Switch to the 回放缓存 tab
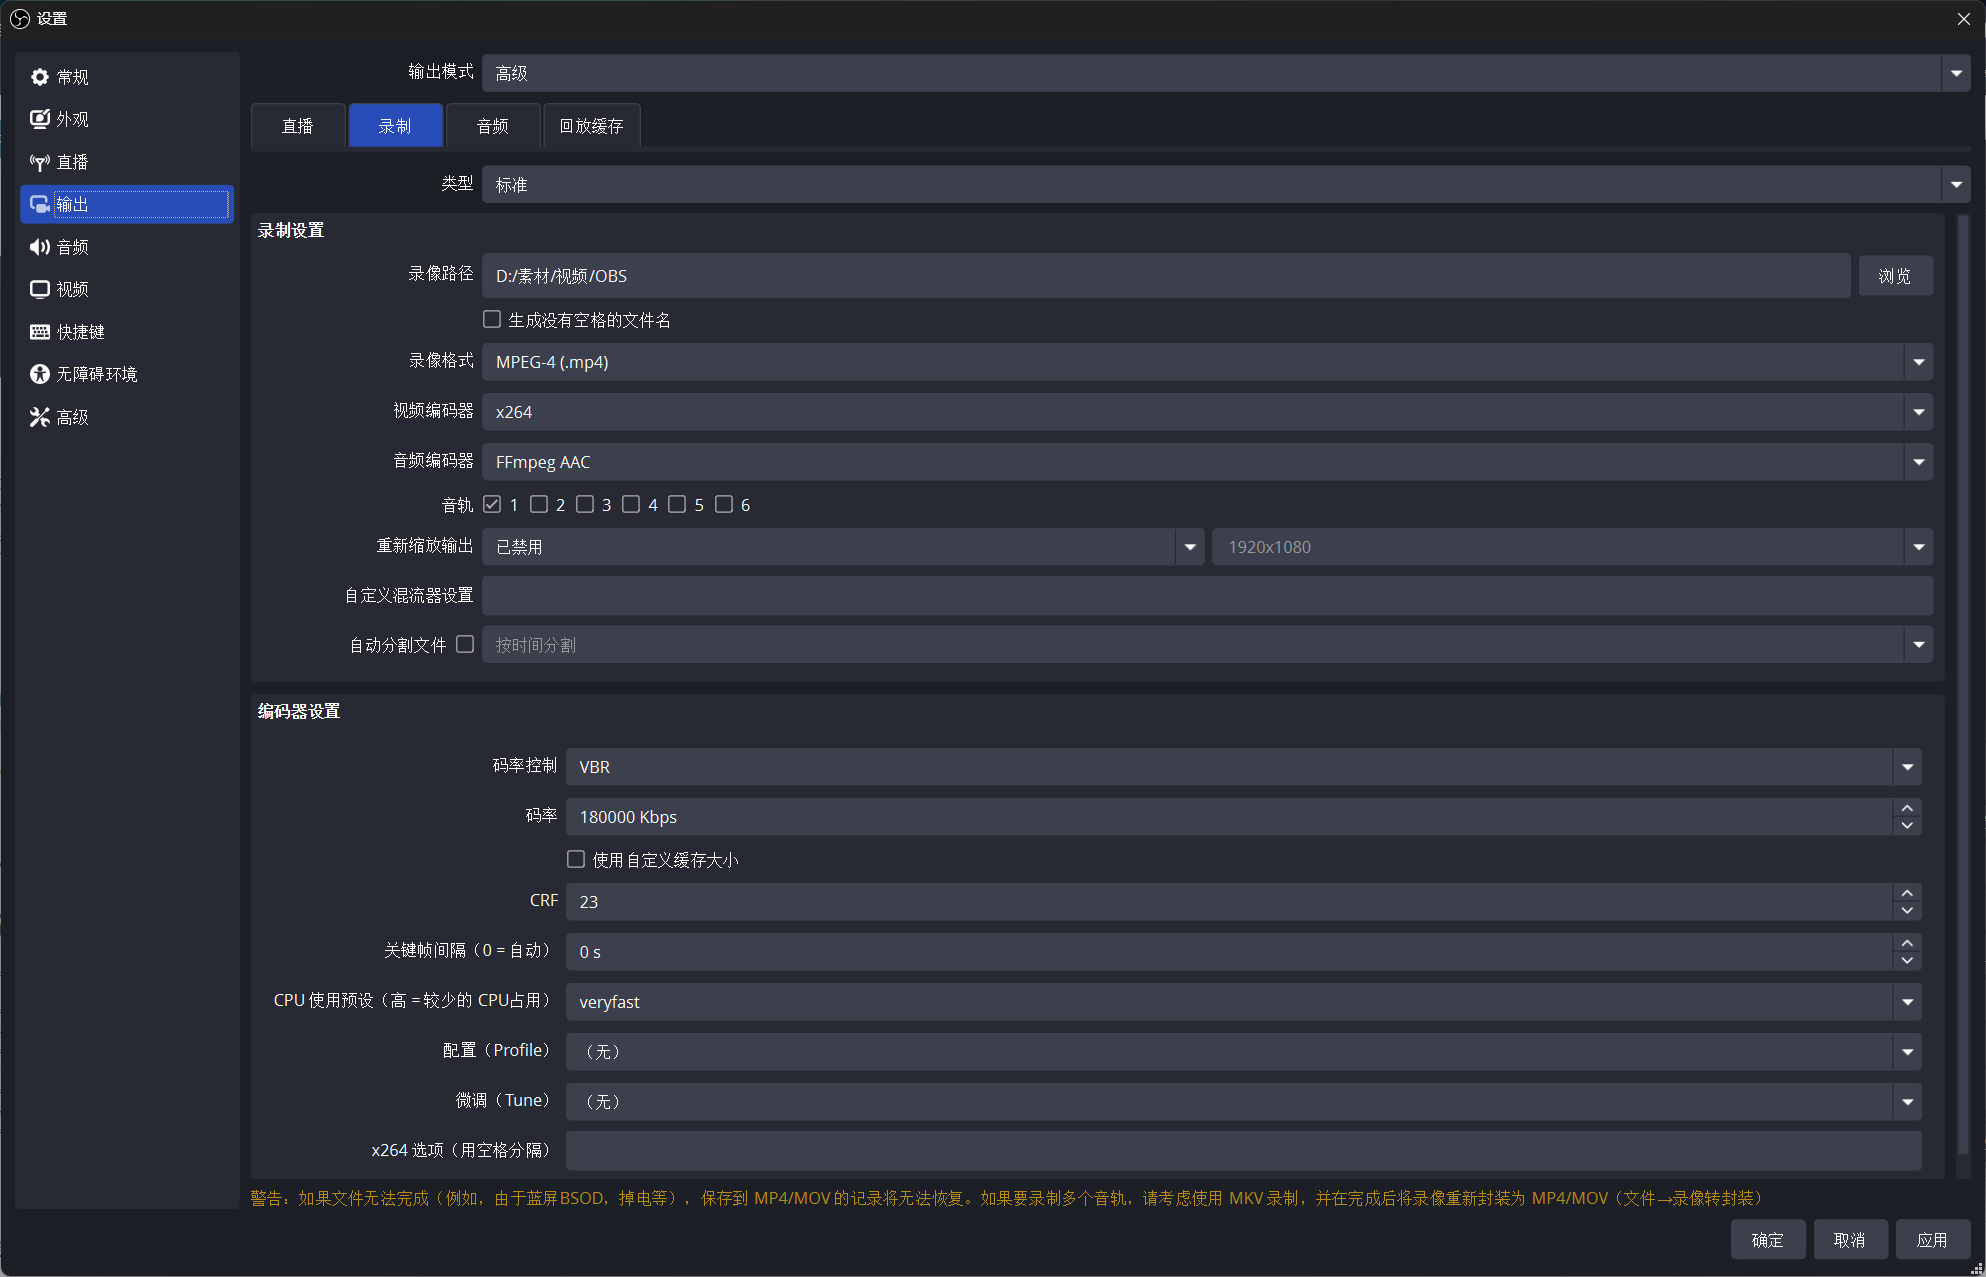 click(591, 126)
